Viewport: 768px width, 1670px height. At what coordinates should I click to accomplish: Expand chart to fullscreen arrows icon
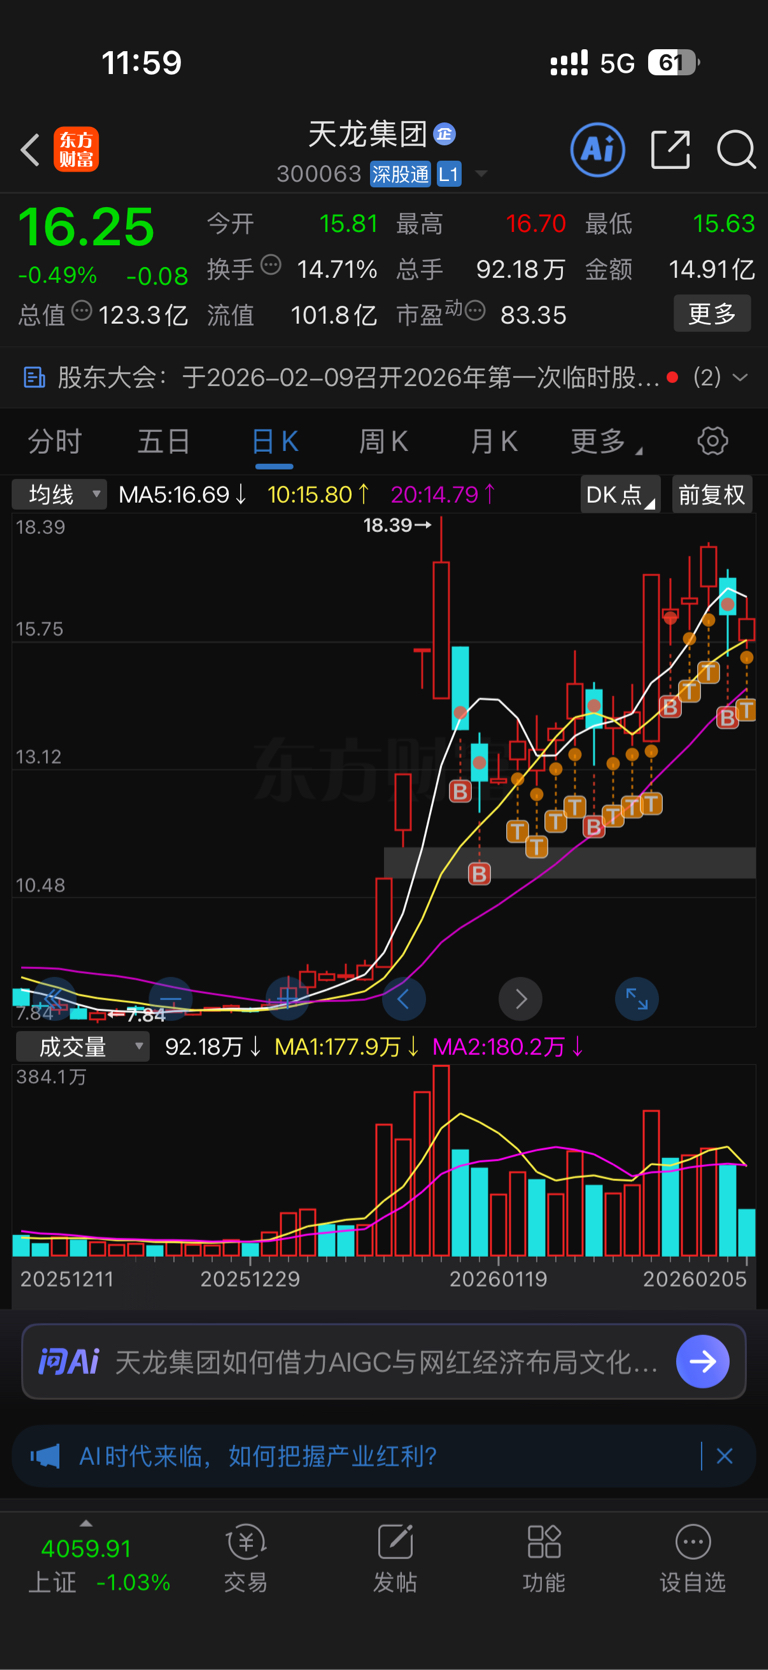click(x=637, y=998)
